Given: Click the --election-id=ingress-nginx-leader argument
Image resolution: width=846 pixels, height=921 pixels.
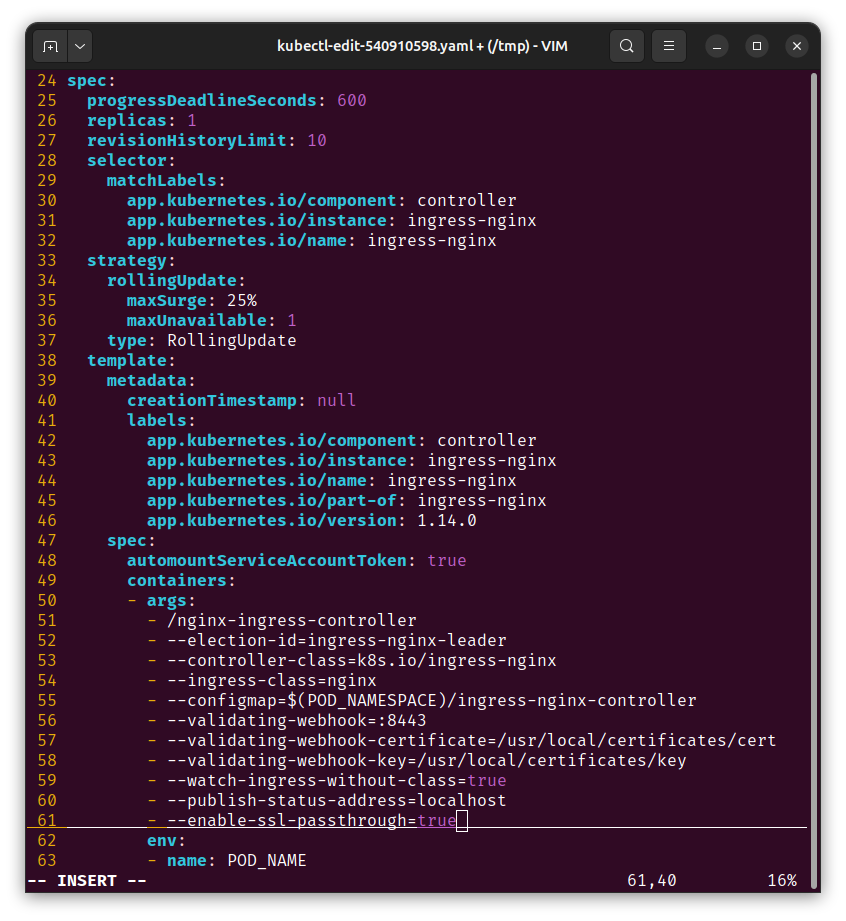Looking at the screenshot, I should [x=337, y=640].
